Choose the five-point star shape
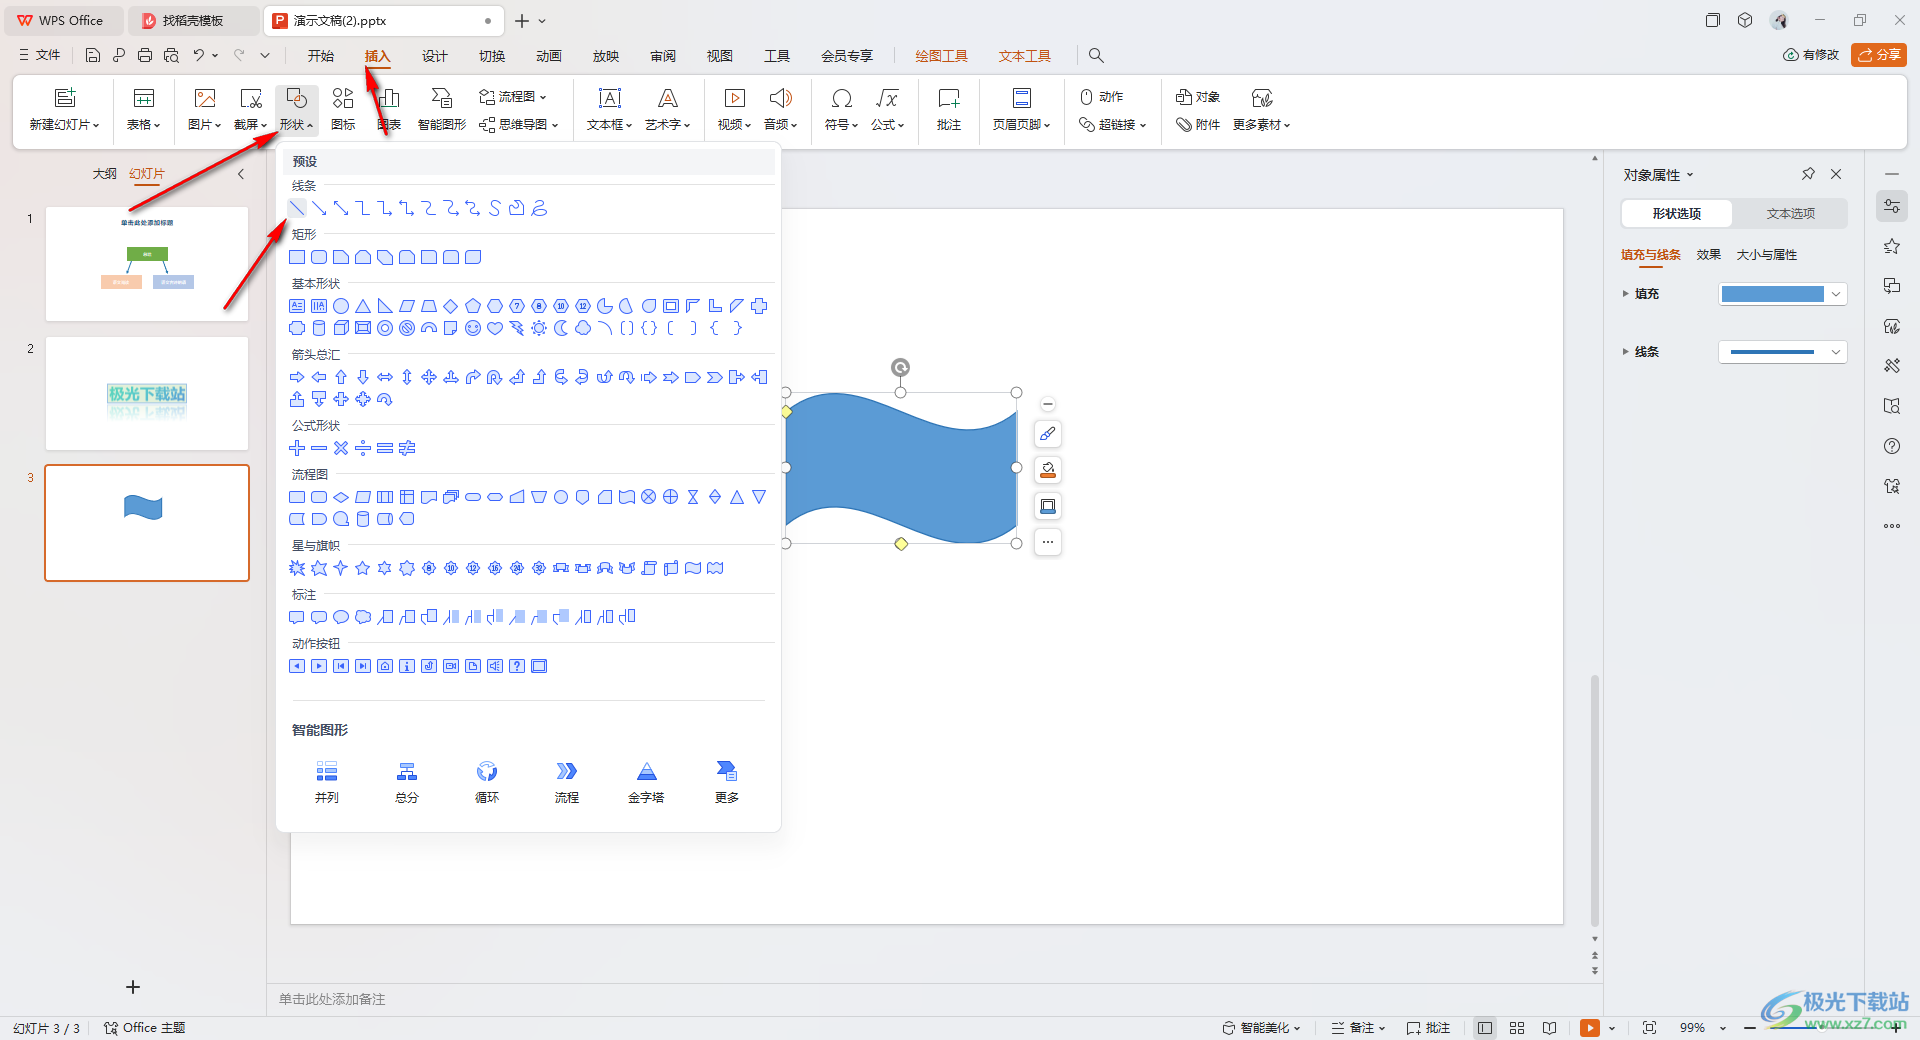 tap(363, 568)
